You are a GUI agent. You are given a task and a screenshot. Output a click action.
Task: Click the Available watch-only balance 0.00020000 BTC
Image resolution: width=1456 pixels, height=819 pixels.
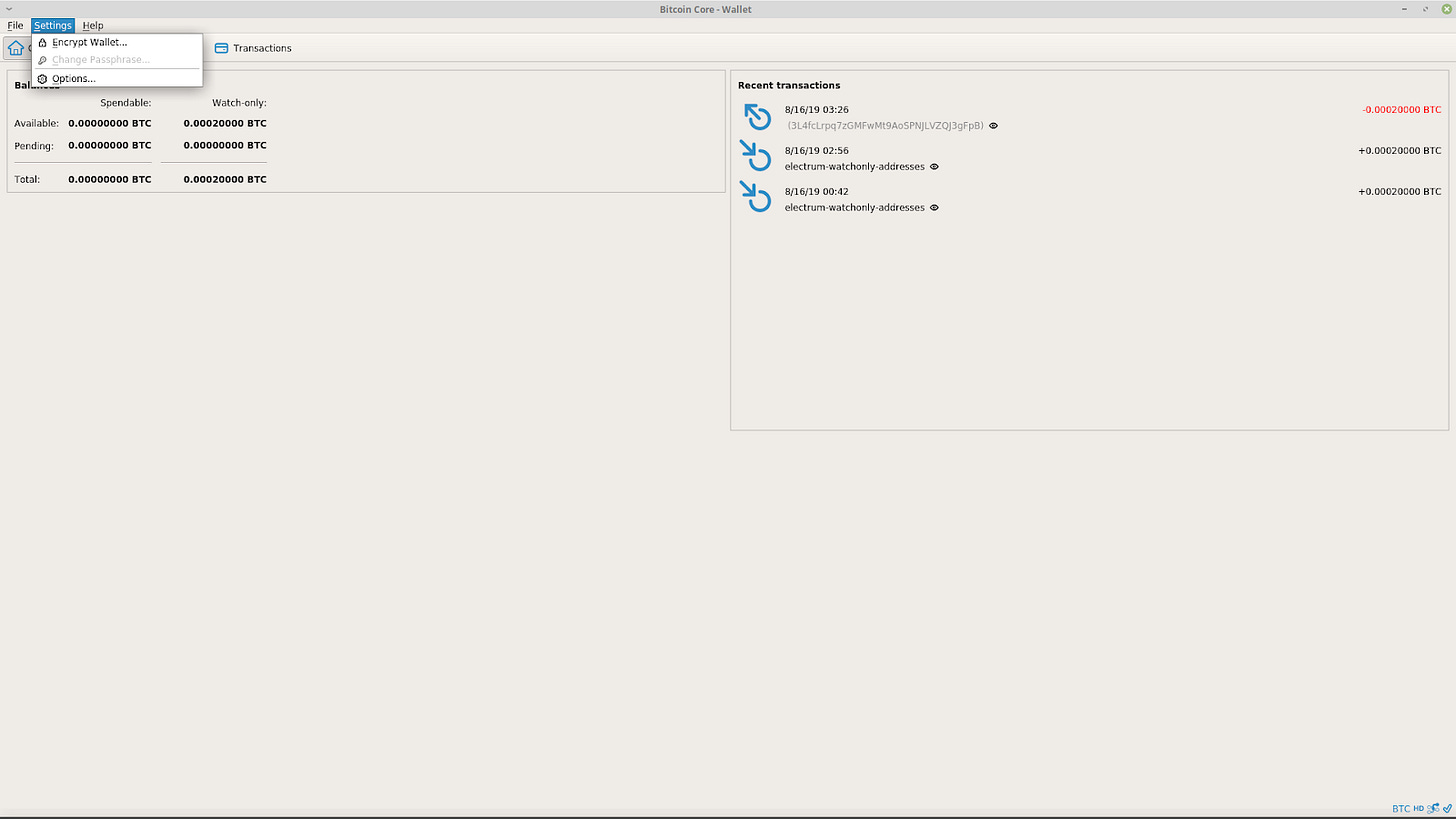pyautogui.click(x=225, y=123)
